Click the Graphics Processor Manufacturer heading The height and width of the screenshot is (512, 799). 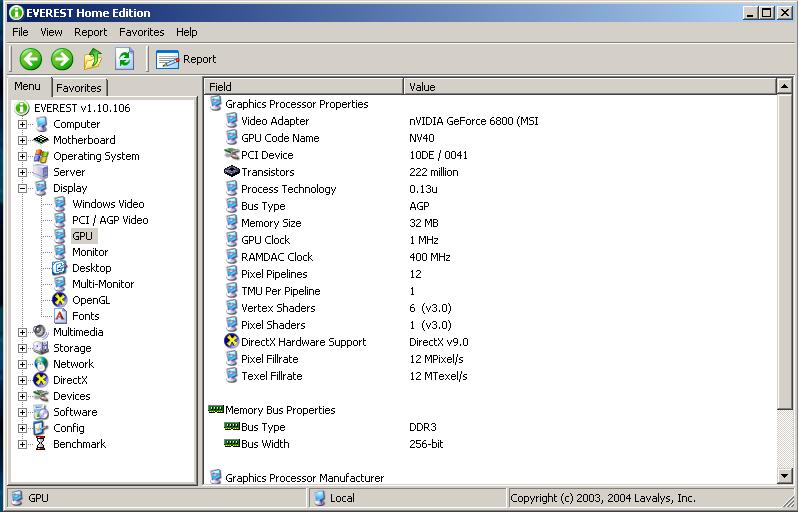click(304, 478)
